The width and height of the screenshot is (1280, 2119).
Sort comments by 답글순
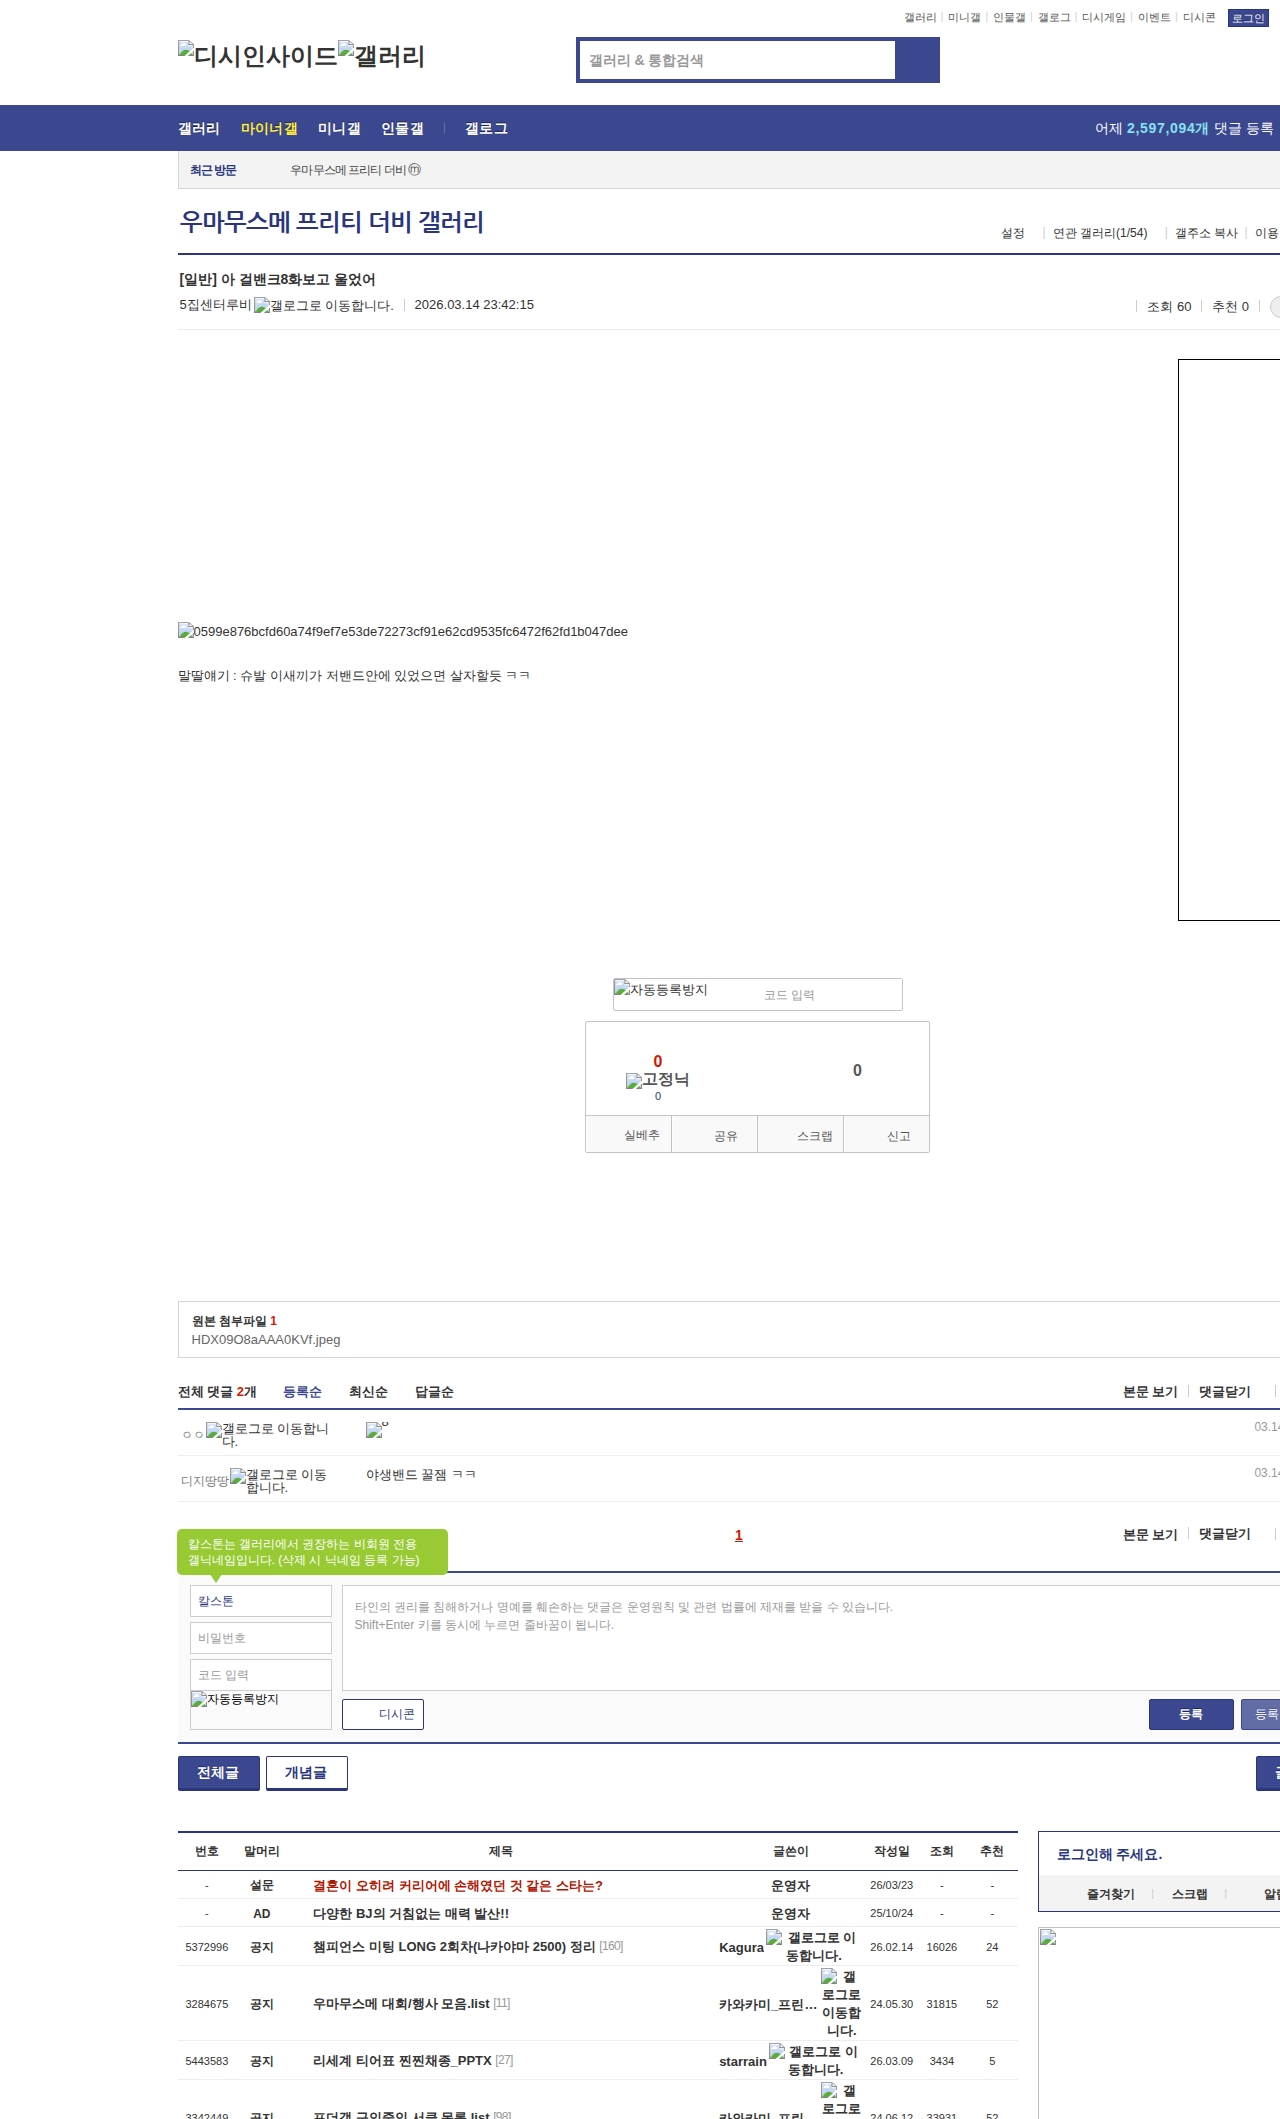click(434, 1392)
